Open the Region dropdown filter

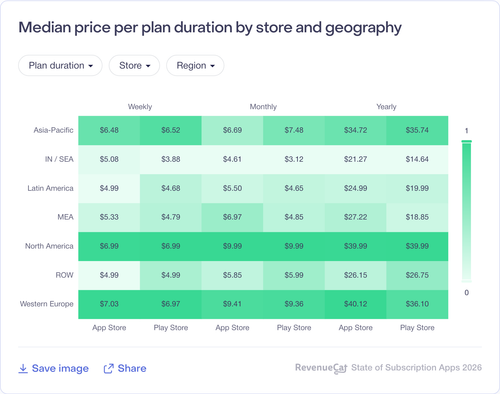click(x=195, y=65)
